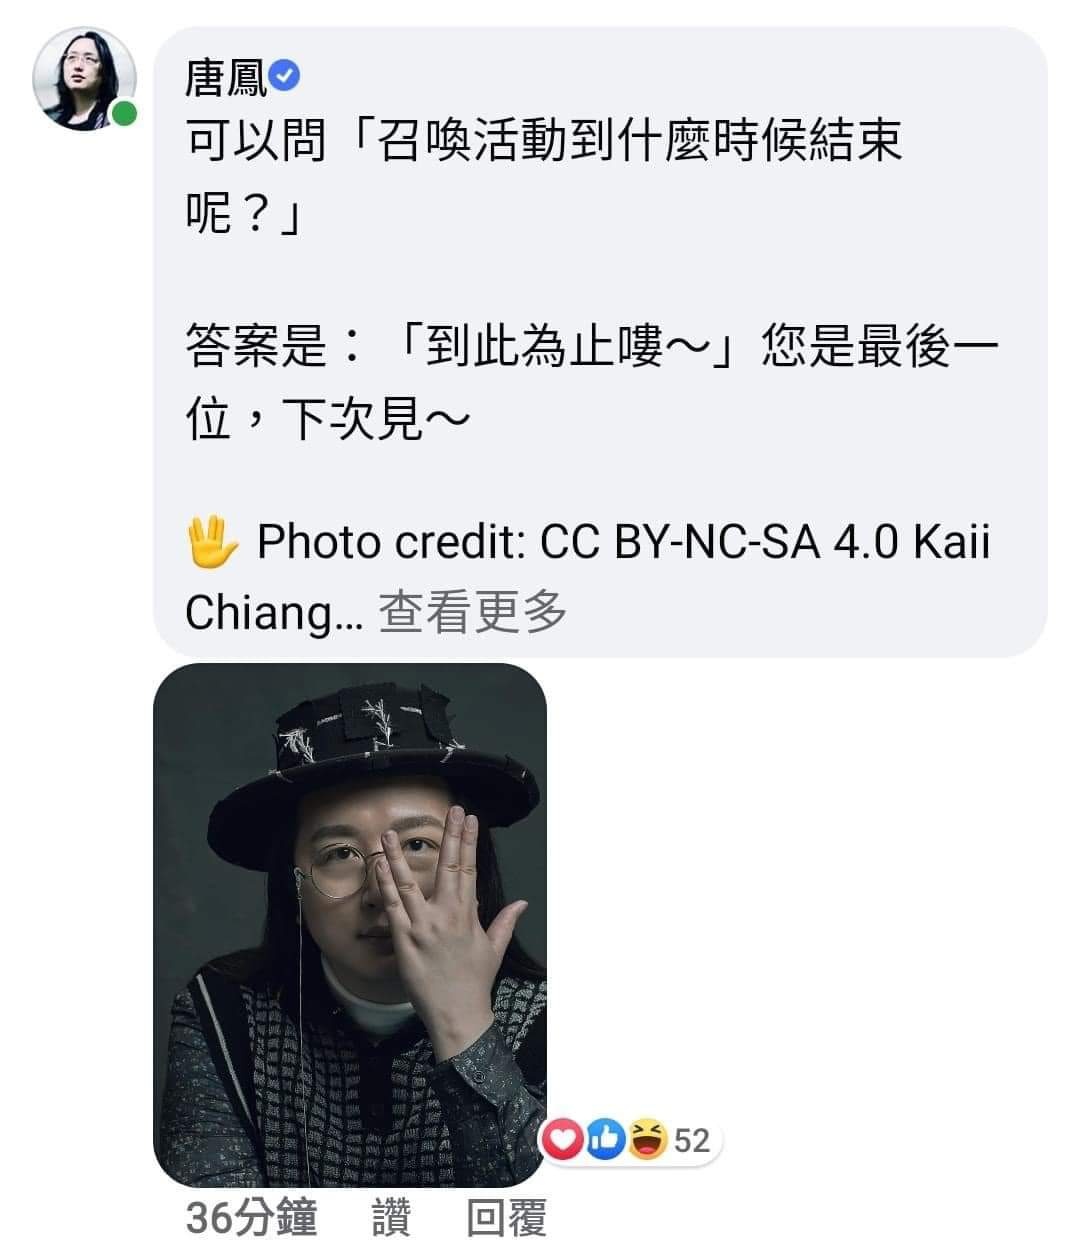Reply to the comment via 回覆
1080x1247 pixels.
506,1218
